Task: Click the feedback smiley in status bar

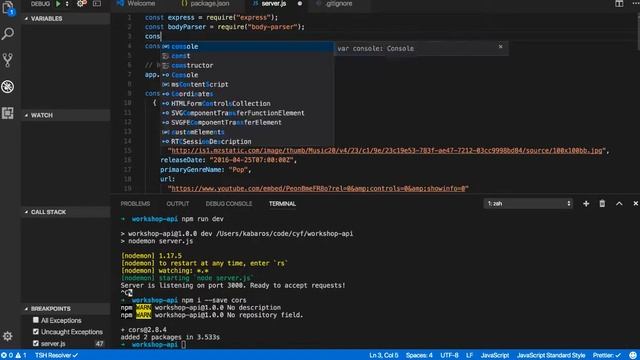Action: click(633, 356)
